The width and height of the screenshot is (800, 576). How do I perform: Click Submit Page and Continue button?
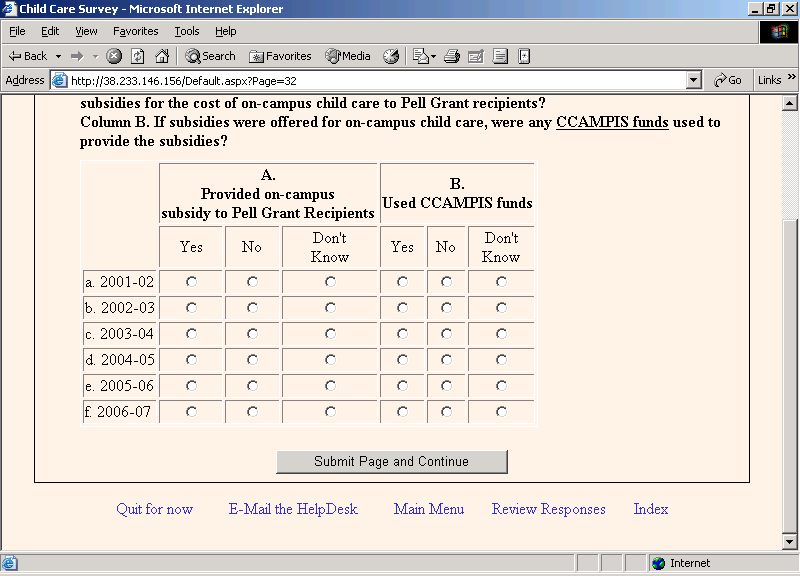(392, 462)
